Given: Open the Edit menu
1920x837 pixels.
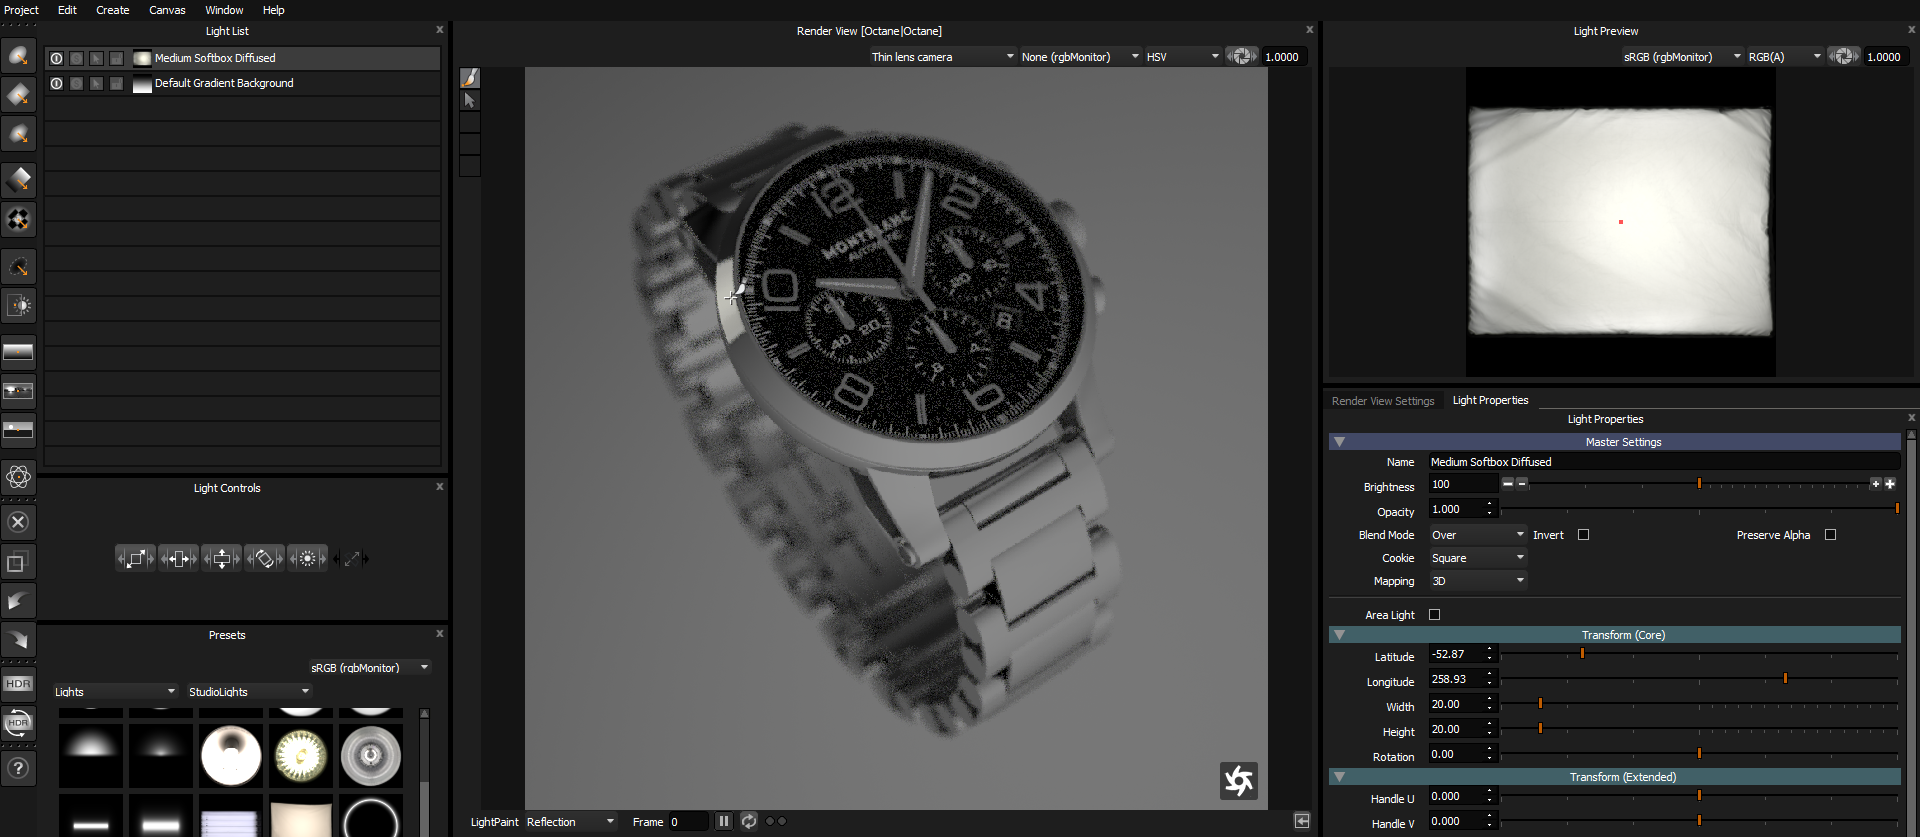Looking at the screenshot, I should click(67, 10).
